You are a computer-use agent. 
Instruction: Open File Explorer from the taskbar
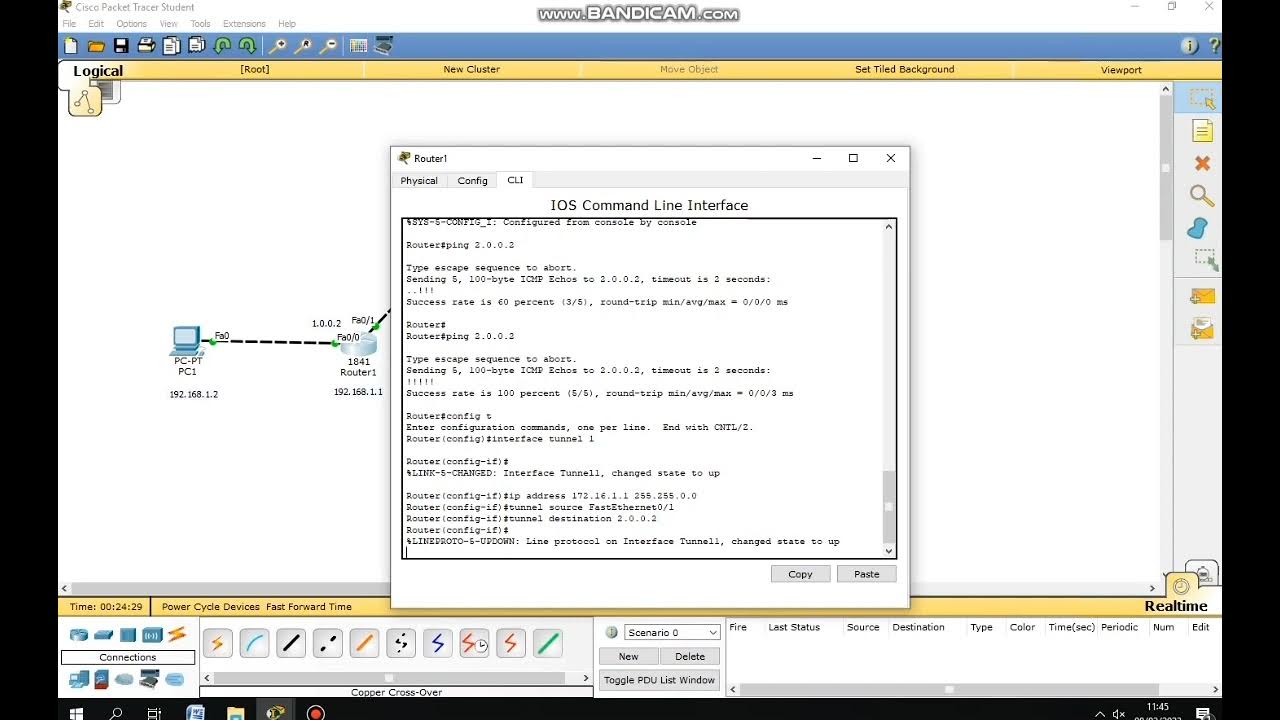(x=235, y=713)
